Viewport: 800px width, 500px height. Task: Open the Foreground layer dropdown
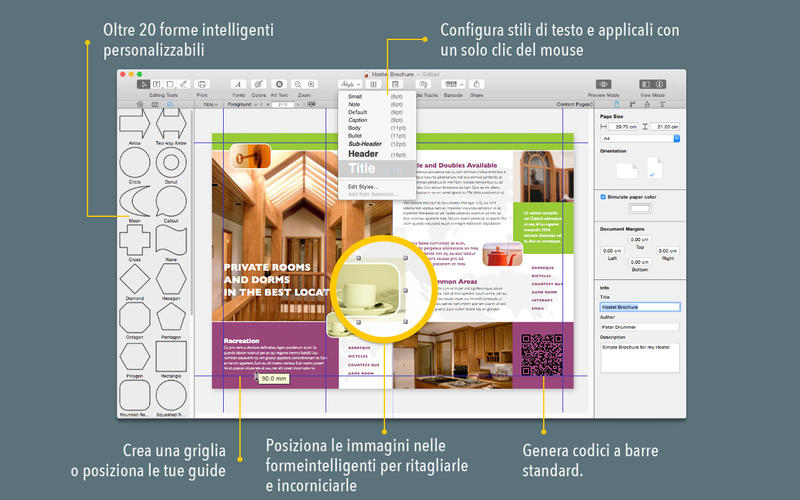click(242, 104)
